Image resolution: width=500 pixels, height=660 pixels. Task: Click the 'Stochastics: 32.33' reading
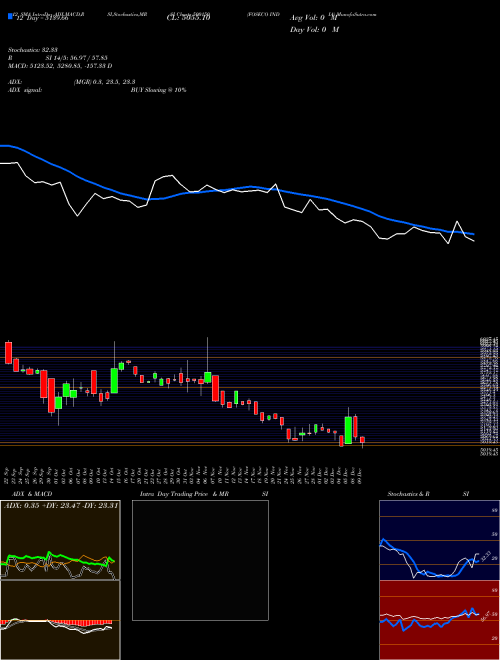[32, 50]
